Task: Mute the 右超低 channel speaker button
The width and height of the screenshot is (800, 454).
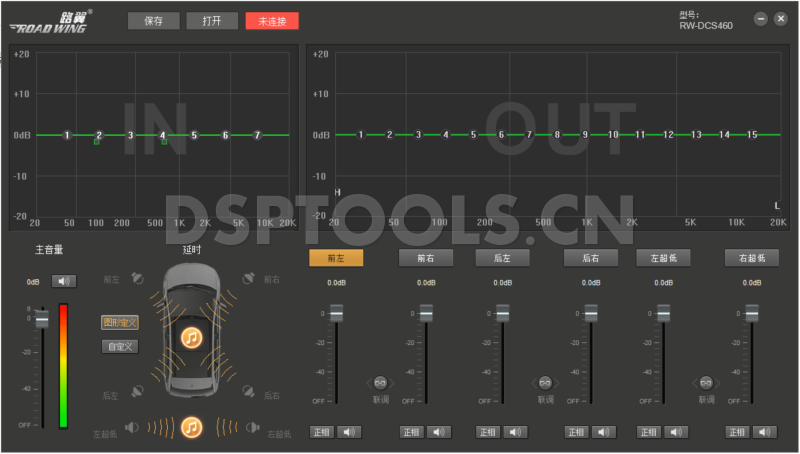Action: (x=764, y=432)
